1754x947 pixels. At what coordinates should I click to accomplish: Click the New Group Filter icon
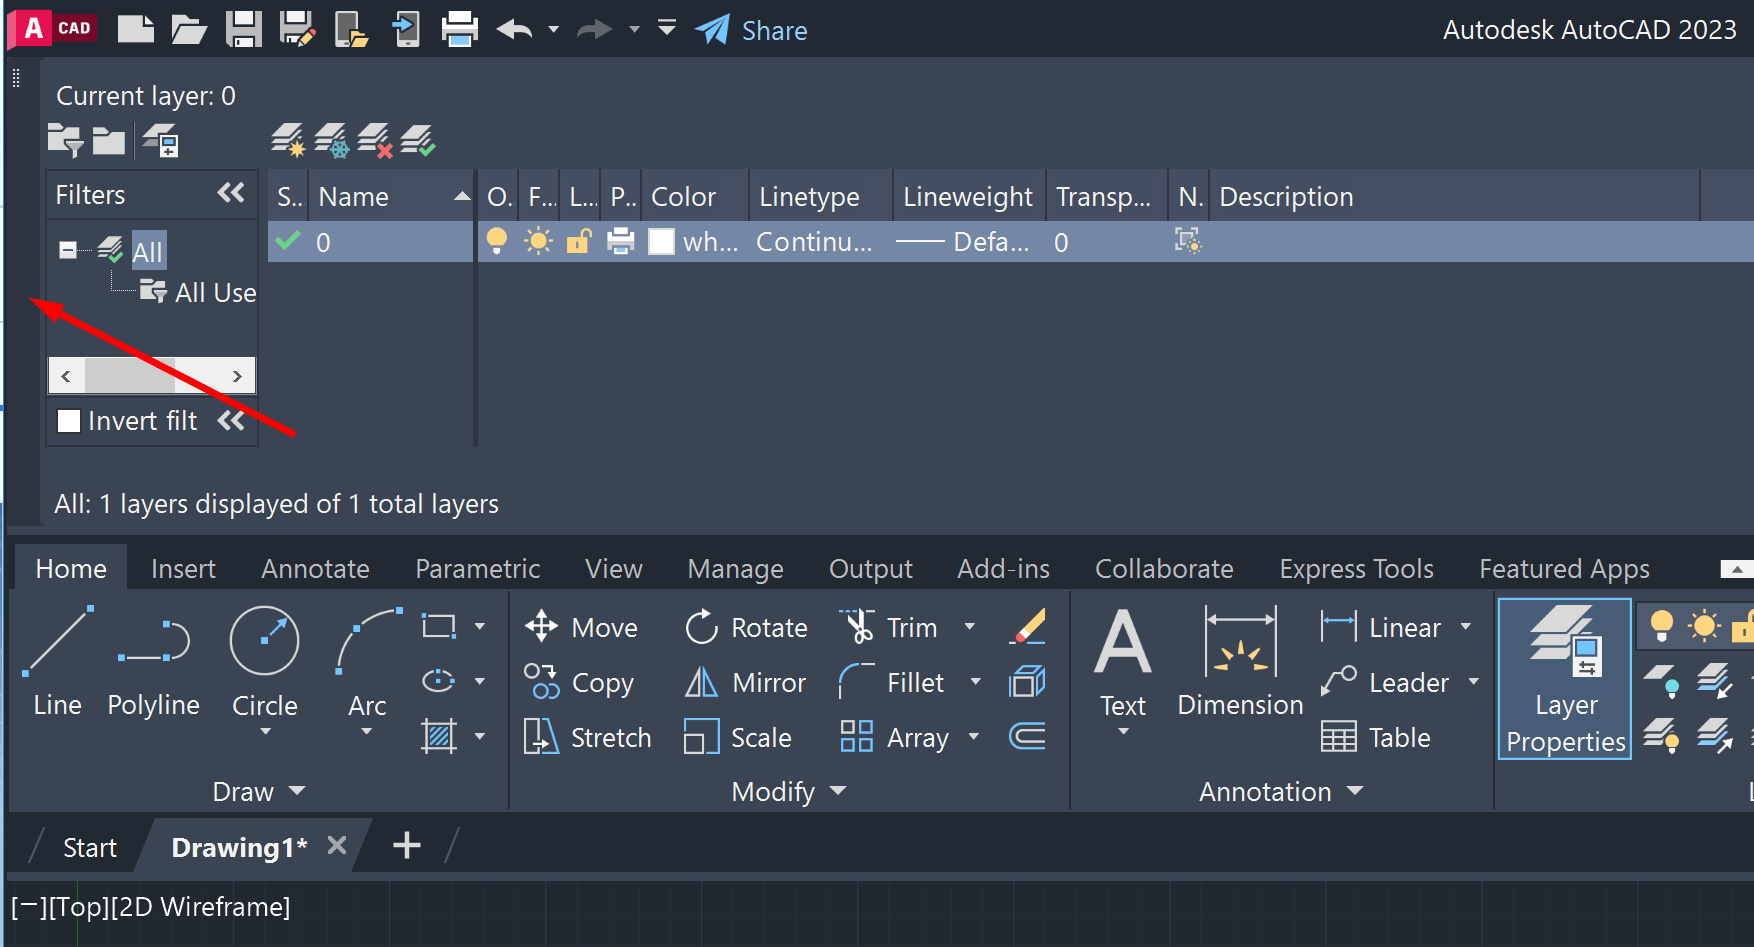109,141
